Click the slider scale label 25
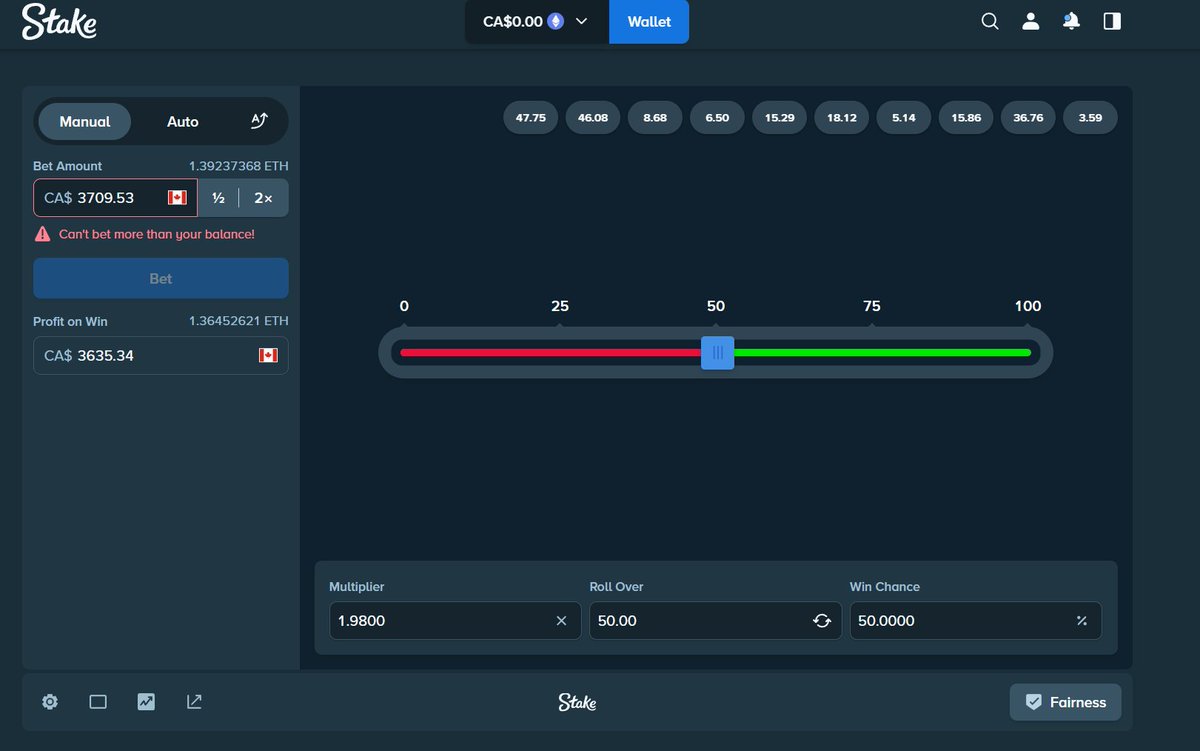Screen dimensions: 1200x751 coord(560,306)
